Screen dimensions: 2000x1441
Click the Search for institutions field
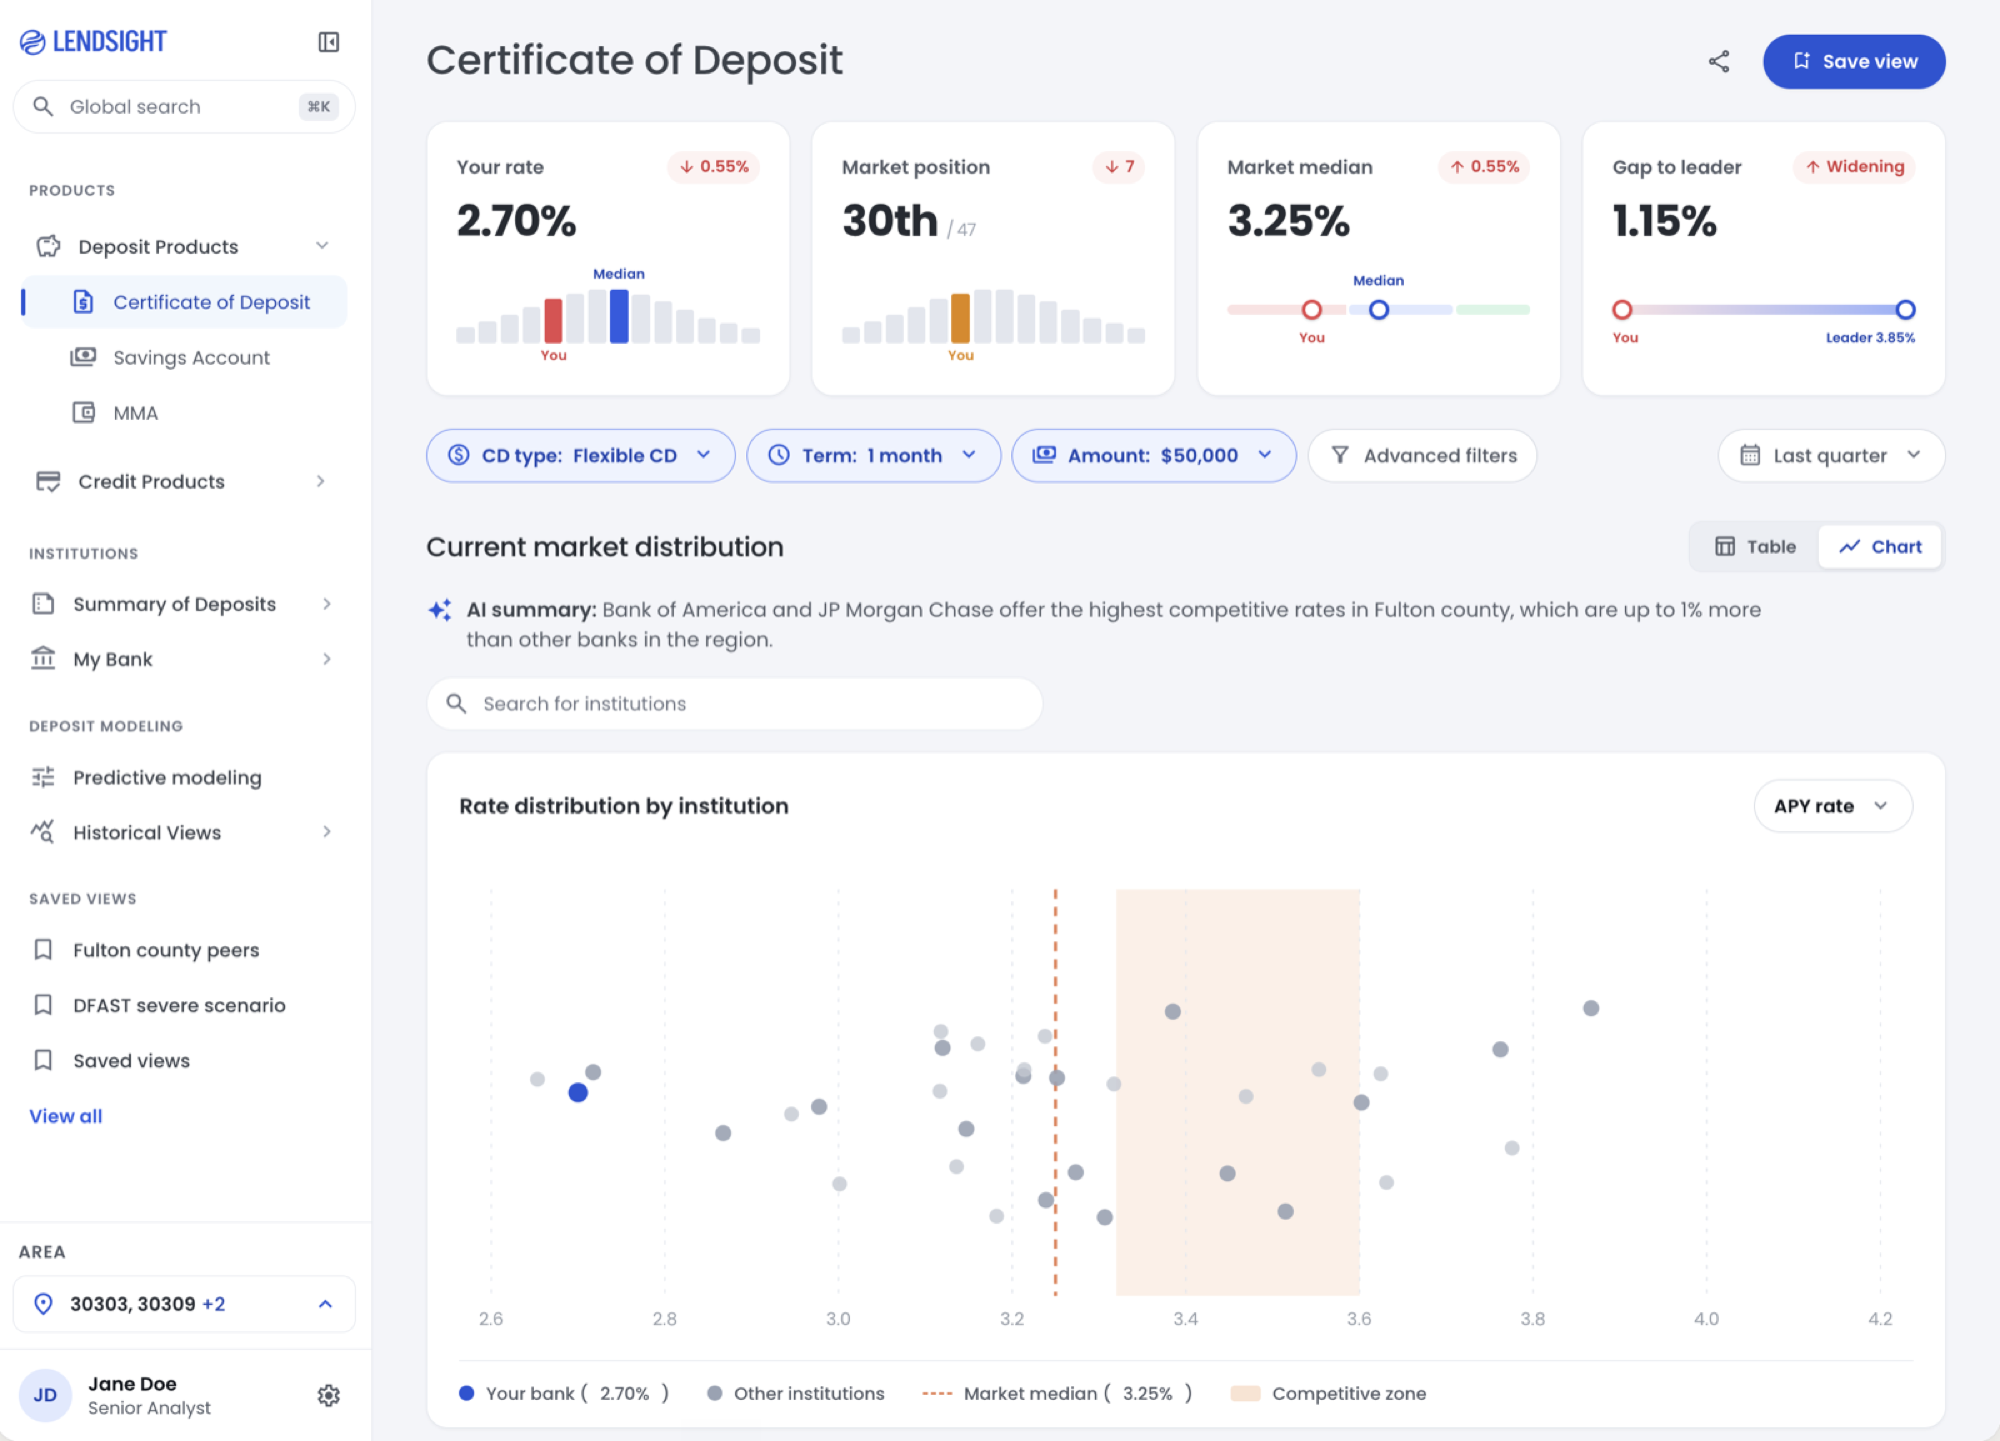(735, 703)
